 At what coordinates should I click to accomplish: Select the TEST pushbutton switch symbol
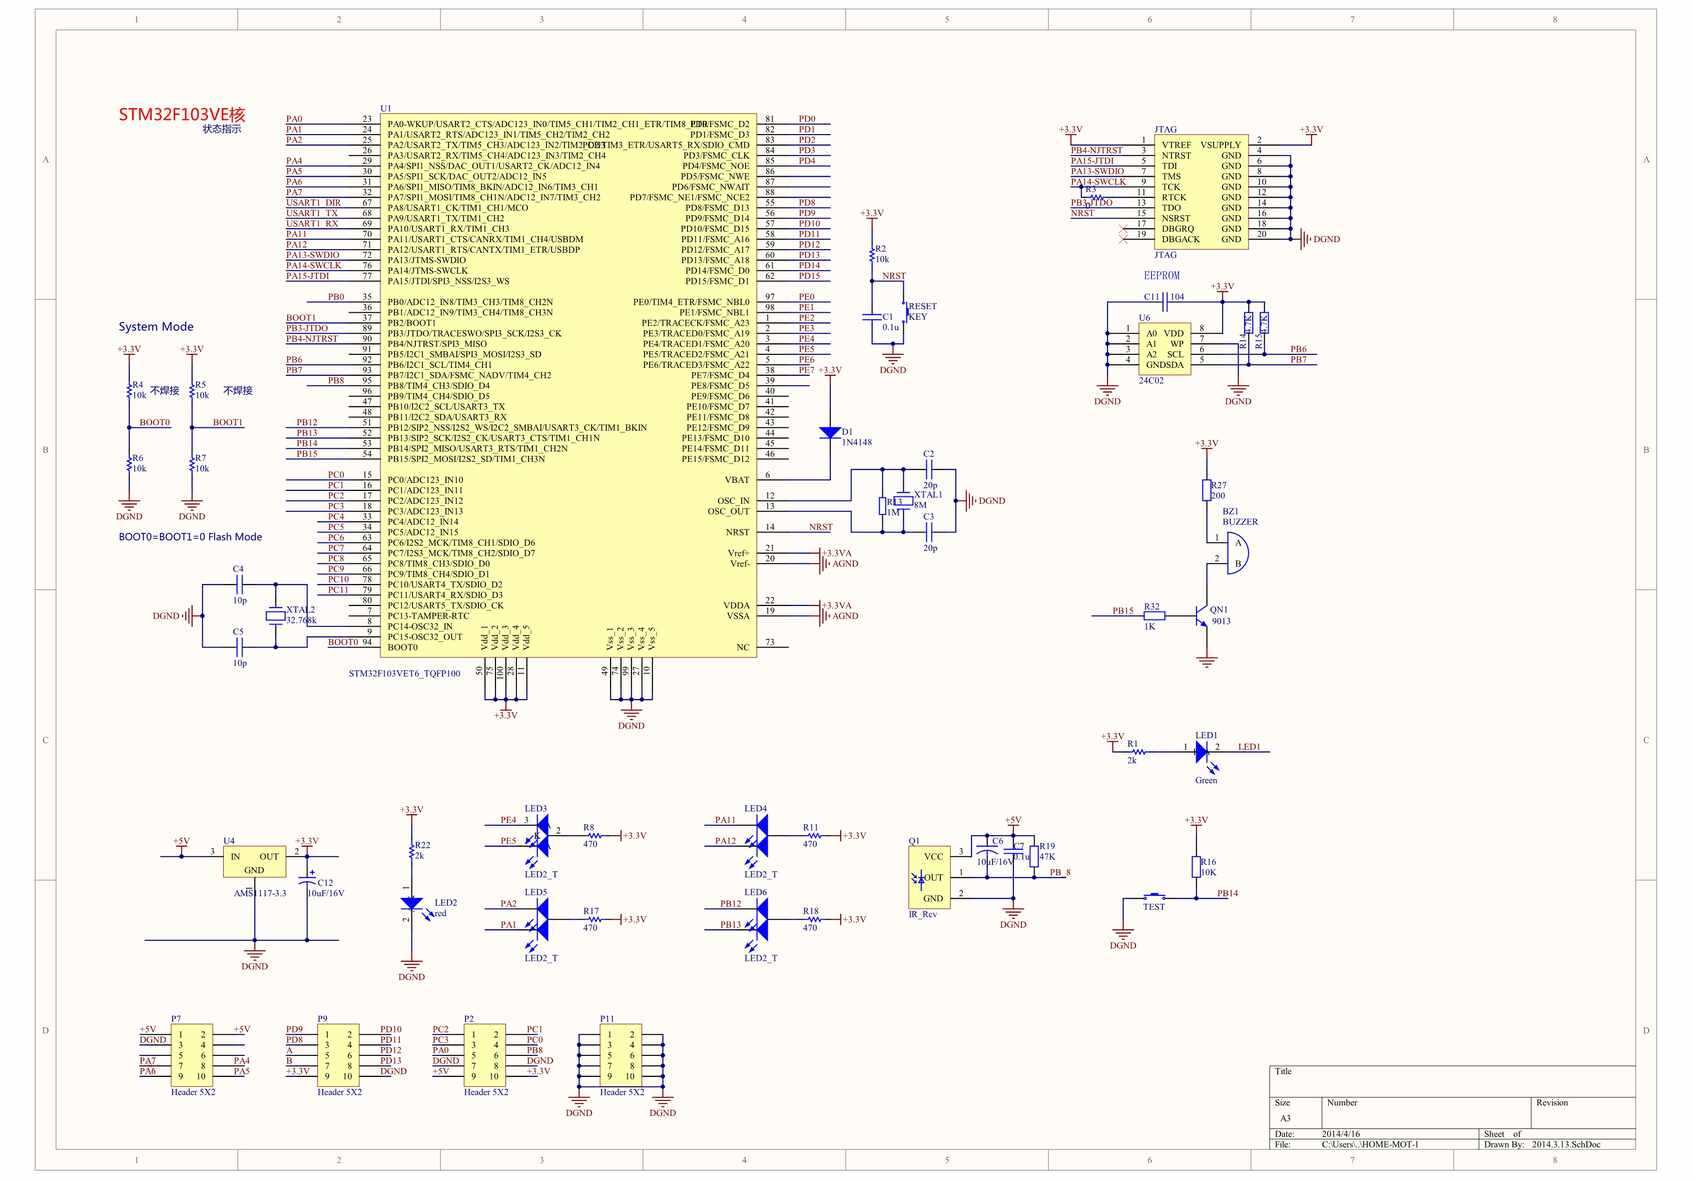[1154, 897]
